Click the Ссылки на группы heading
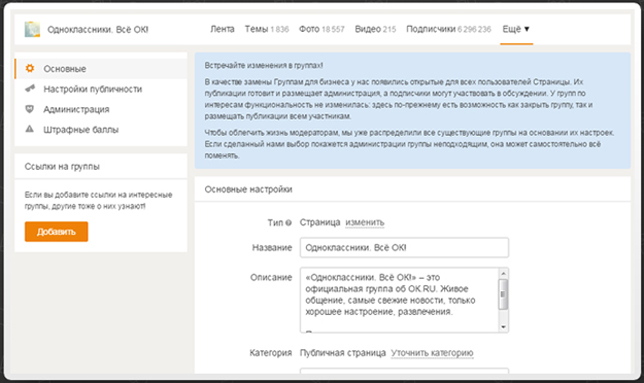 [62, 166]
